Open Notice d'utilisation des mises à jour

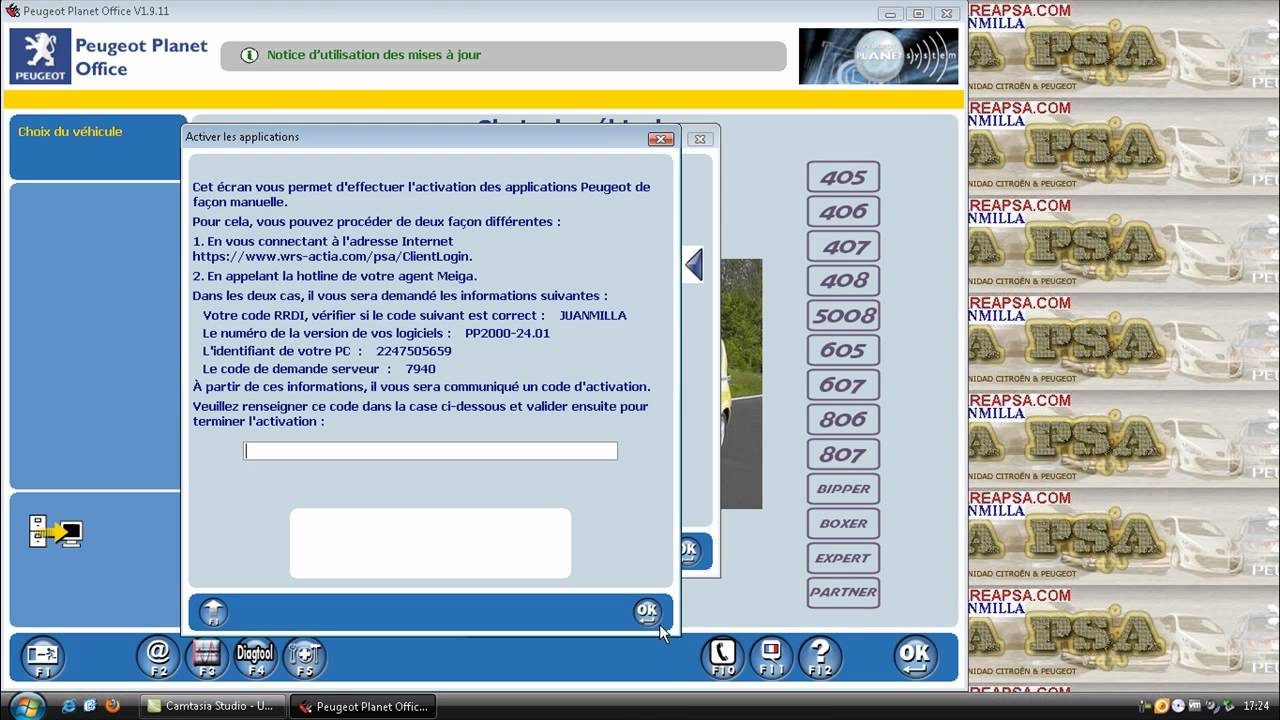(x=374, y=55)
